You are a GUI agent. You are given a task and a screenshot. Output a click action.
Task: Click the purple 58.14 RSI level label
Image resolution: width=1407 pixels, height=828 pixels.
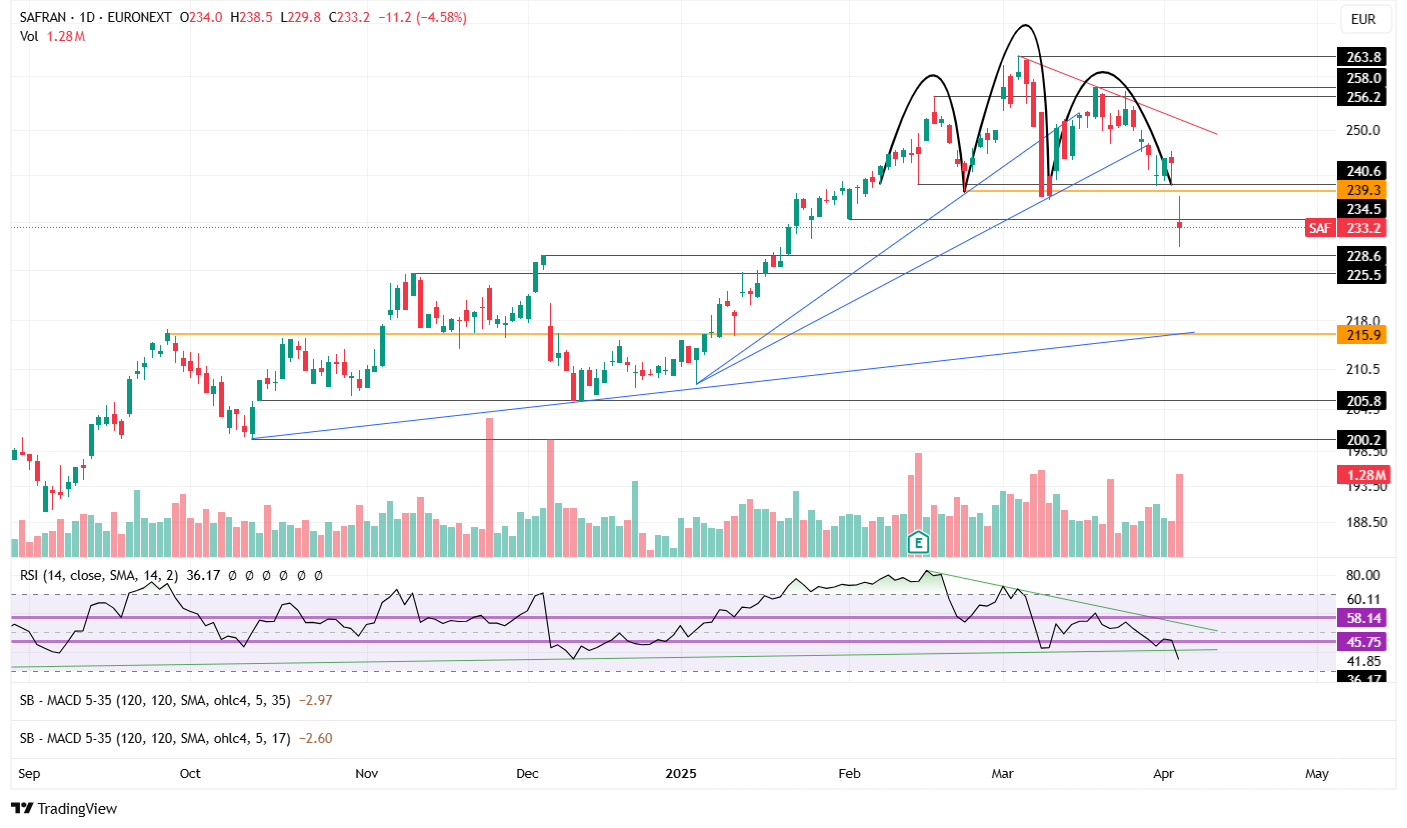point(1364,619)
